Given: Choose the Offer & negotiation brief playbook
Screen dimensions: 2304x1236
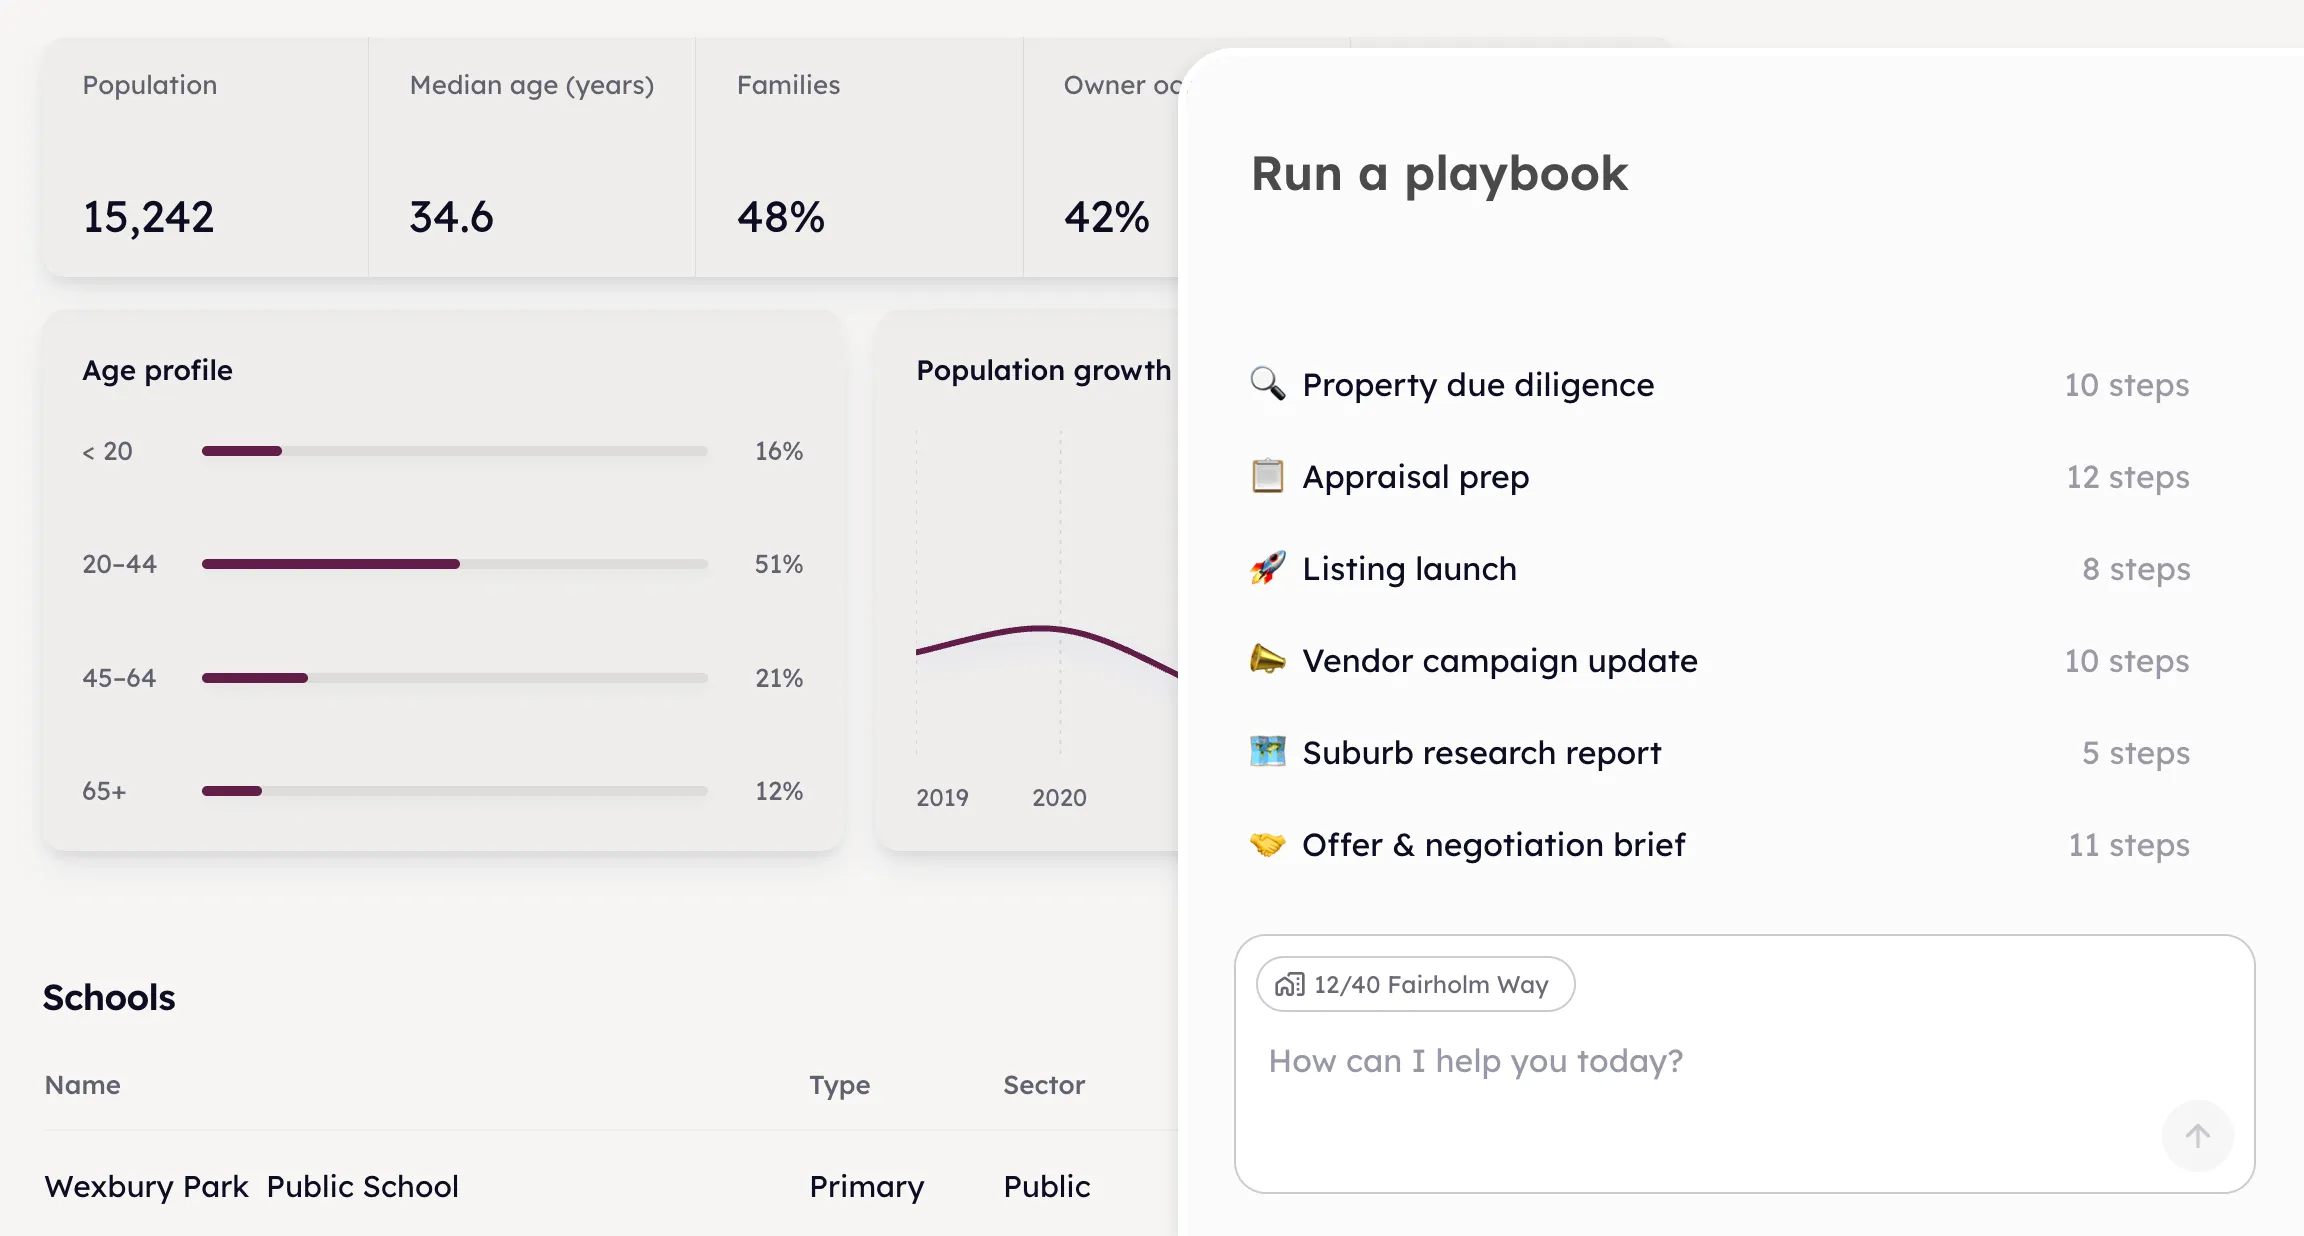Looking at the screenshot, I should [1720, 845].
